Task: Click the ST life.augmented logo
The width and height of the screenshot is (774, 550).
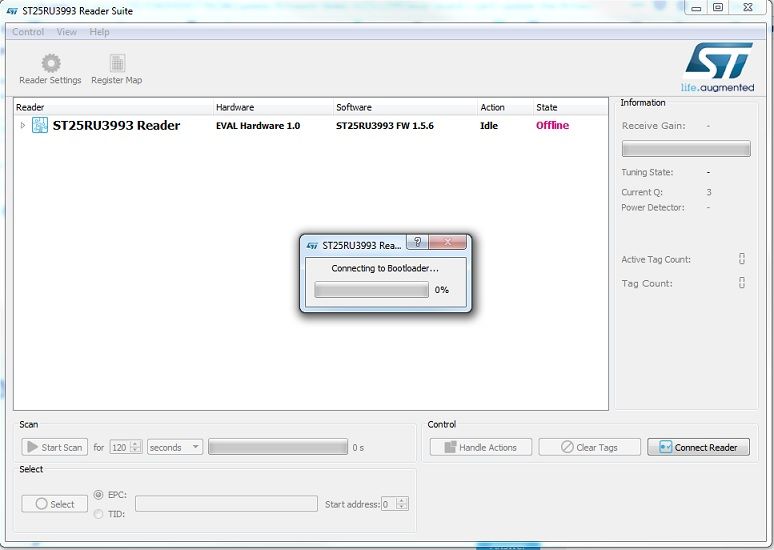Action: (x=719, y=67)
